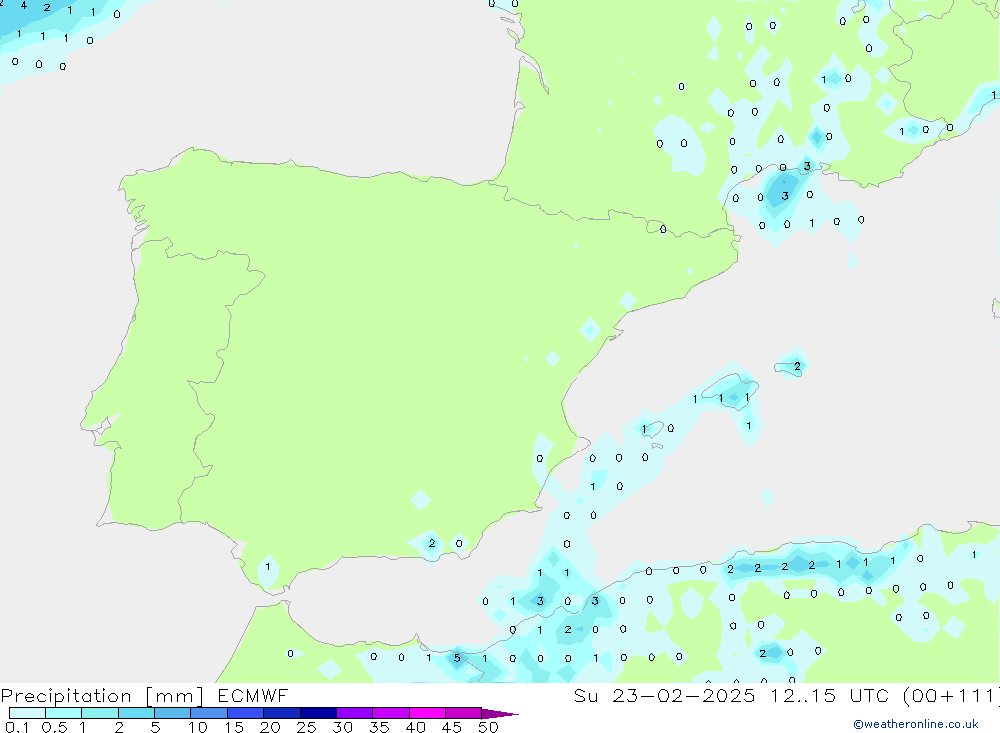
Task: Click the 10 legend label
Action: coord(198,727)
